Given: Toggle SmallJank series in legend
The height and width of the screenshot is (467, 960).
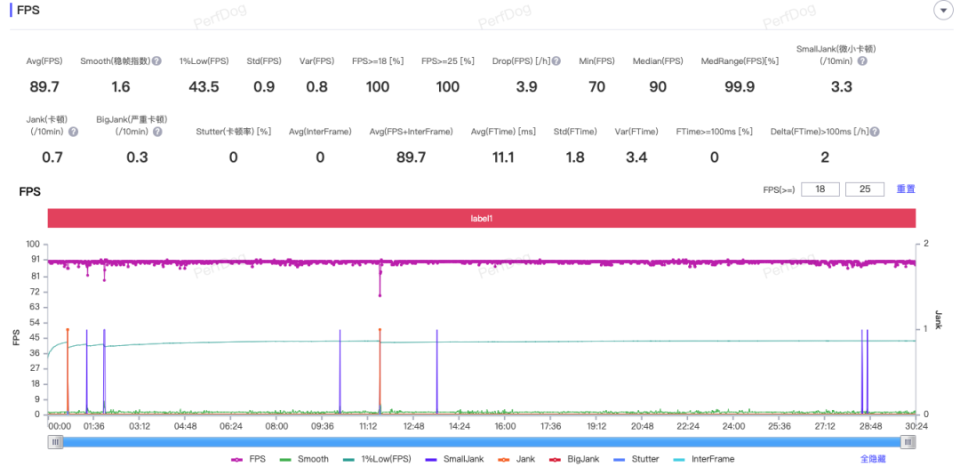Looking at the screenshot, I should [449, 458].
